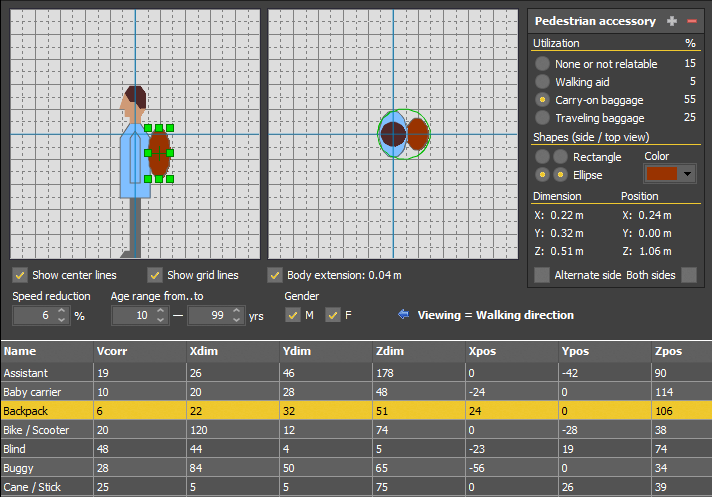
Task: Add a new pedestrian accessory with plus icon
Action: [x=672, y=21]
